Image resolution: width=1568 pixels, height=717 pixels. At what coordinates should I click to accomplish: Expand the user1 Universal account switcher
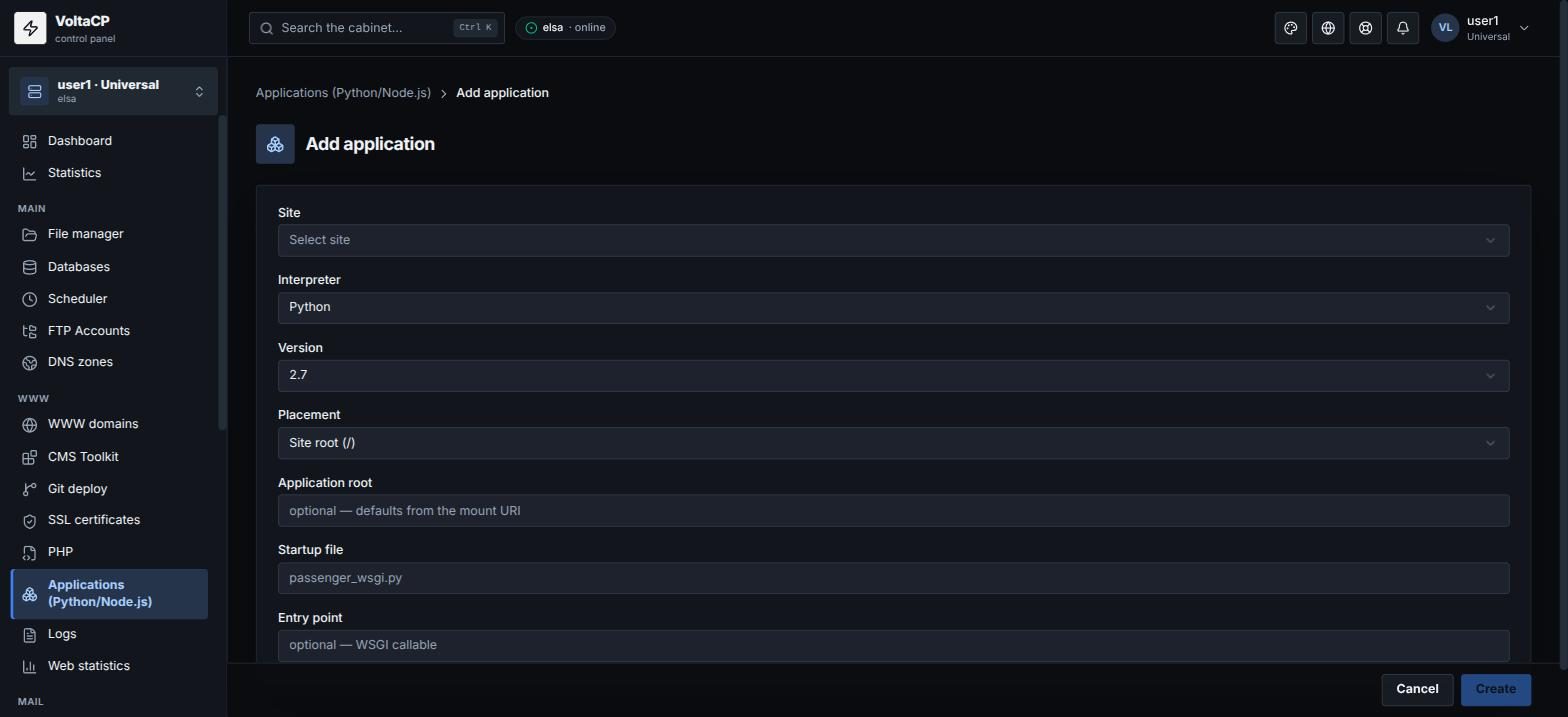click(x=113, y=91)
